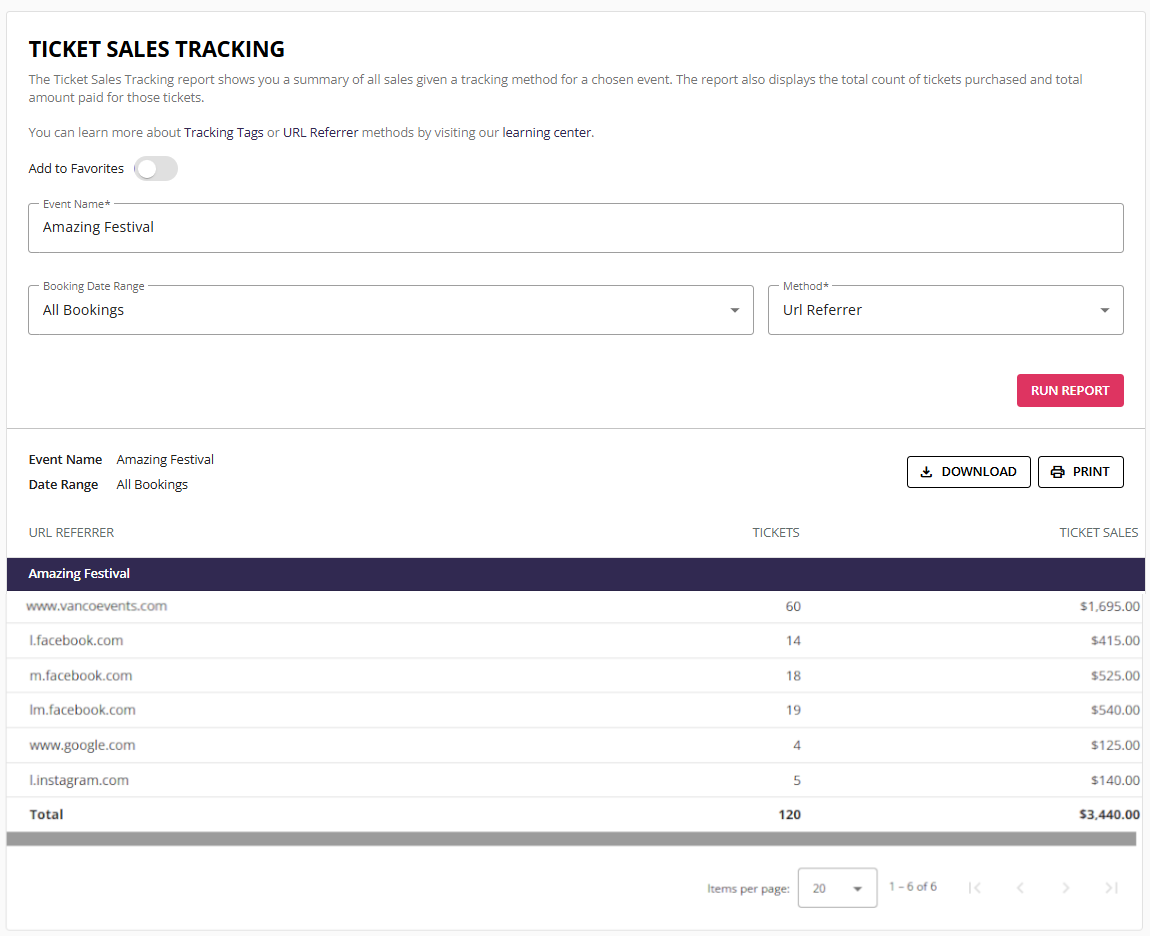
Task: Click the URL REFERRER column header
Action: click(71, 533)
